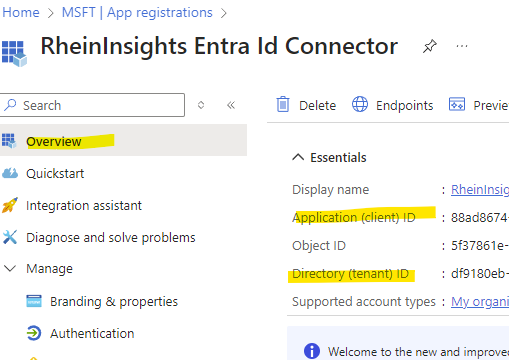
Task: Go to Home breadcrumb link
Action: click(x=21, y=13)
